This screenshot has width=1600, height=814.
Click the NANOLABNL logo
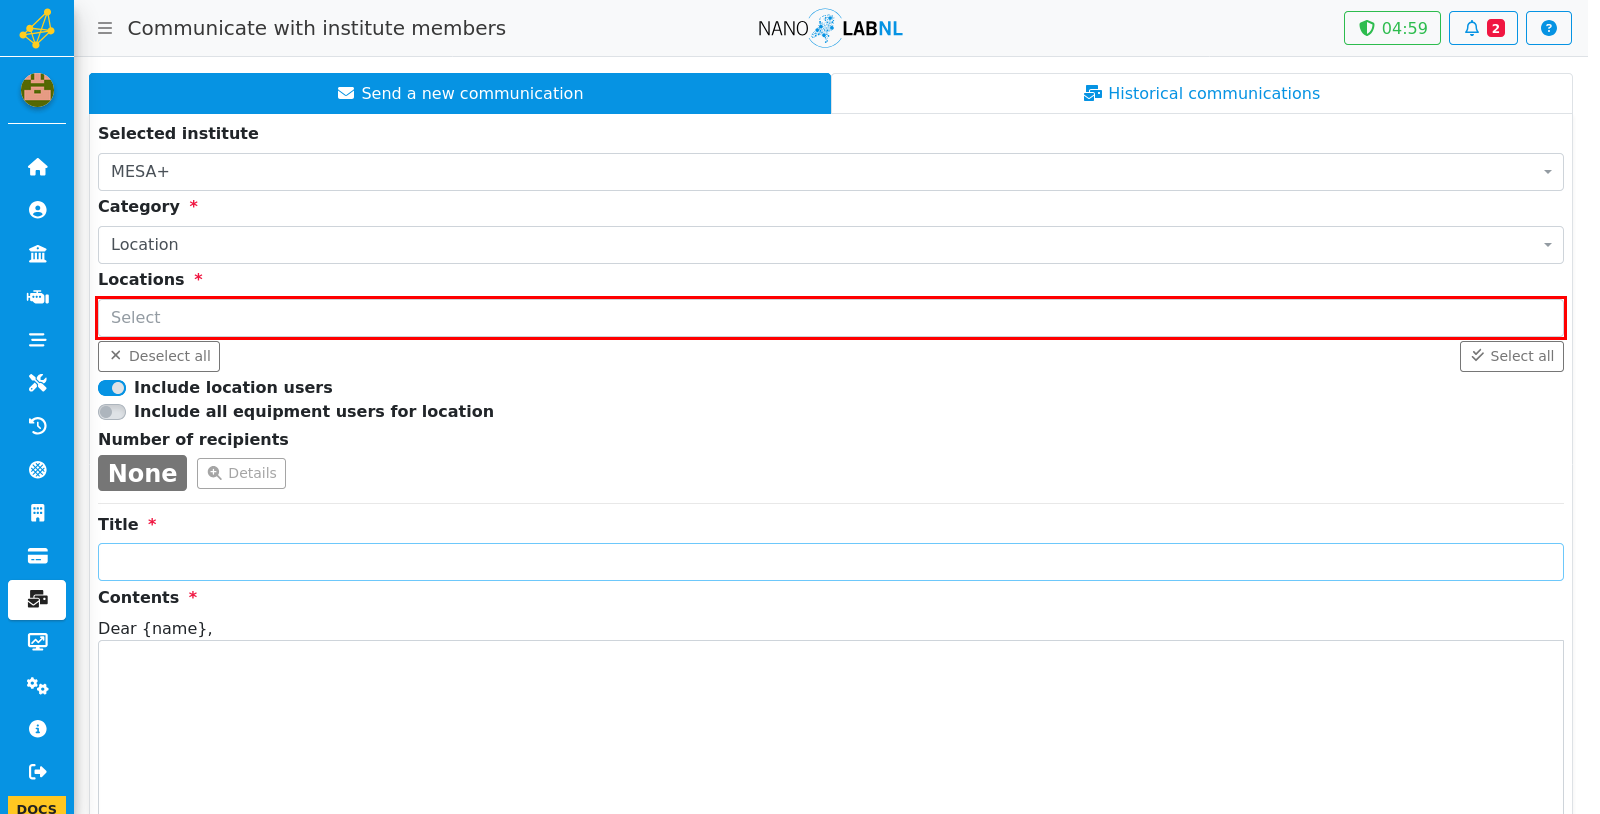pyautogui.click(x=830, y=28)
